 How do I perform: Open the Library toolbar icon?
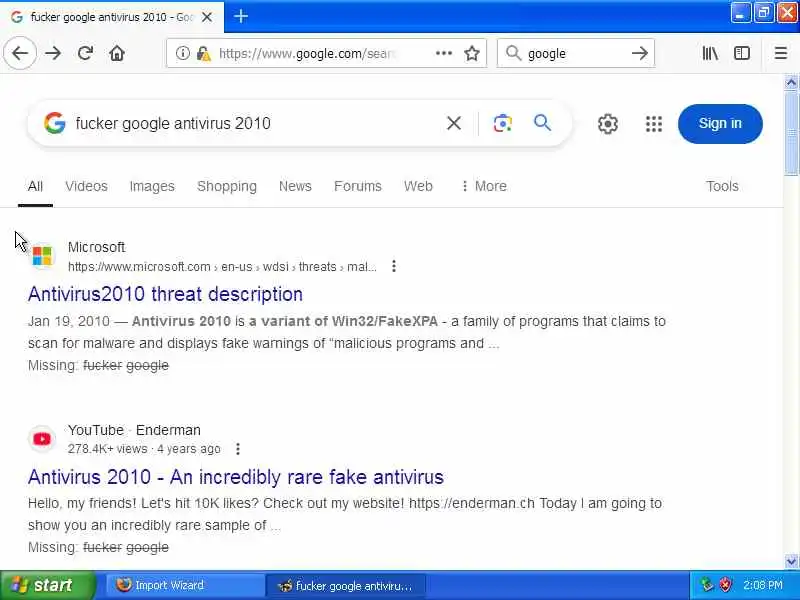tap(710, 53)
